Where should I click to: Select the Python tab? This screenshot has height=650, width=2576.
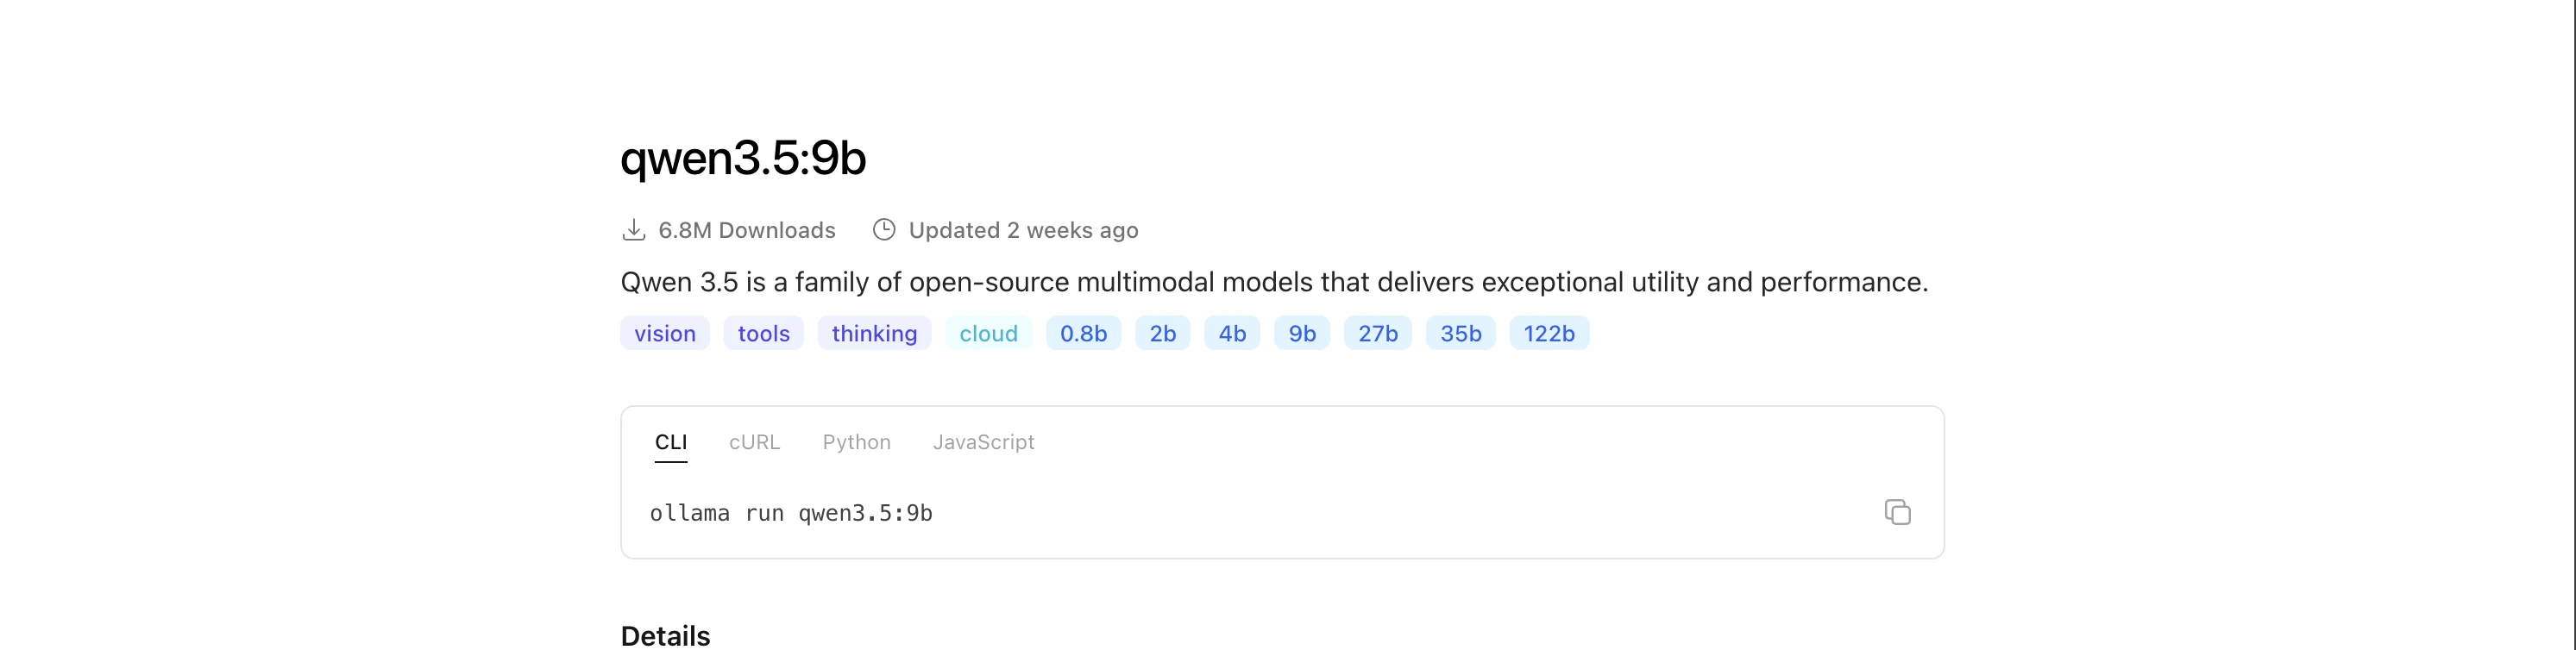[x=856, y=442]
